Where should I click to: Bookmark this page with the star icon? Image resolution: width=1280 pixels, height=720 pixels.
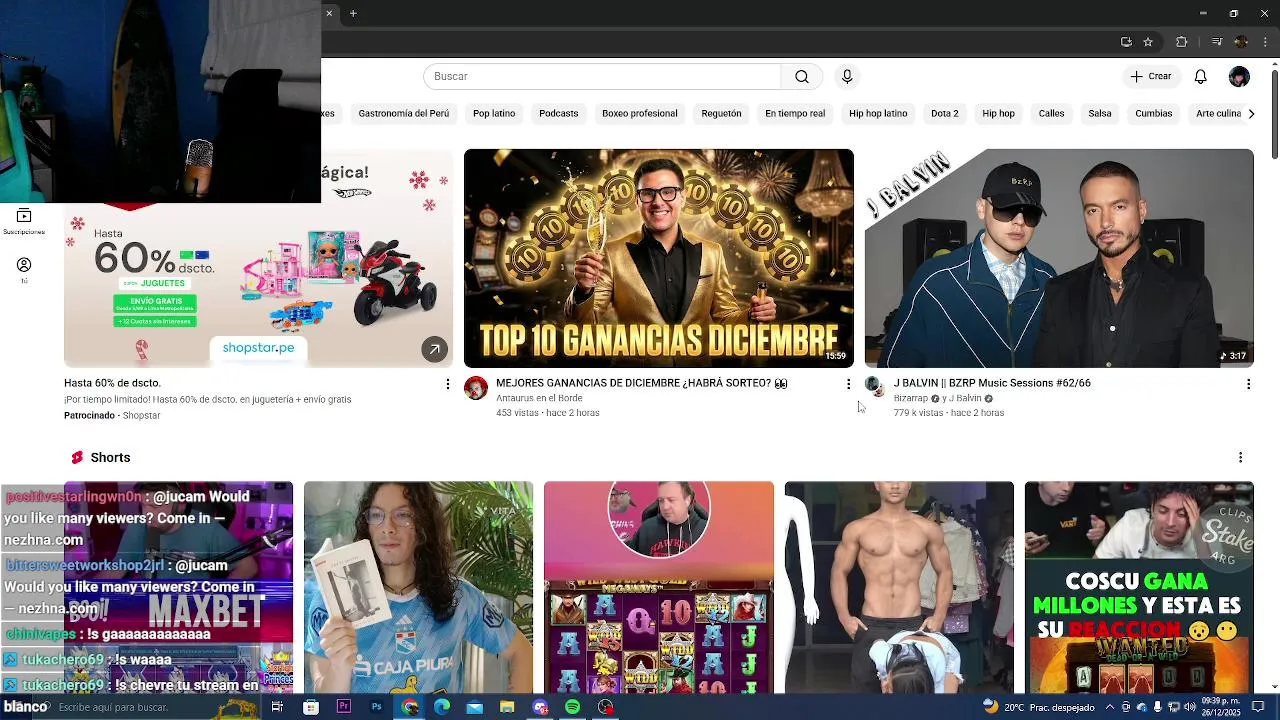point(1148,42)
